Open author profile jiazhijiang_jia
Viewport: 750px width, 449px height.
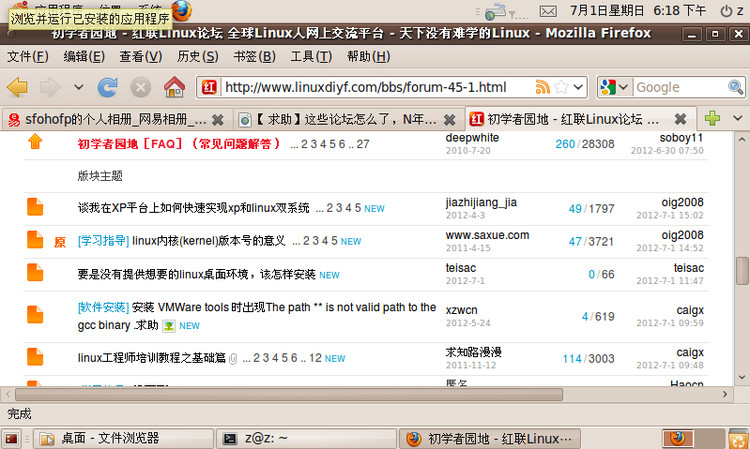pyautogui.click(x=481, y=202)
